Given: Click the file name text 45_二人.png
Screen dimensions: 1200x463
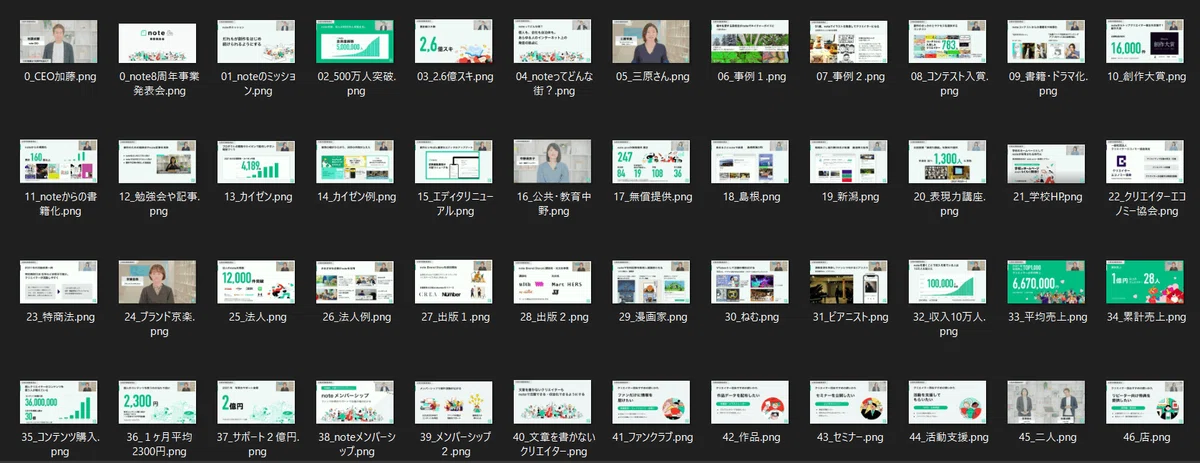Looking at the screenshot, I should (1047, 437).
